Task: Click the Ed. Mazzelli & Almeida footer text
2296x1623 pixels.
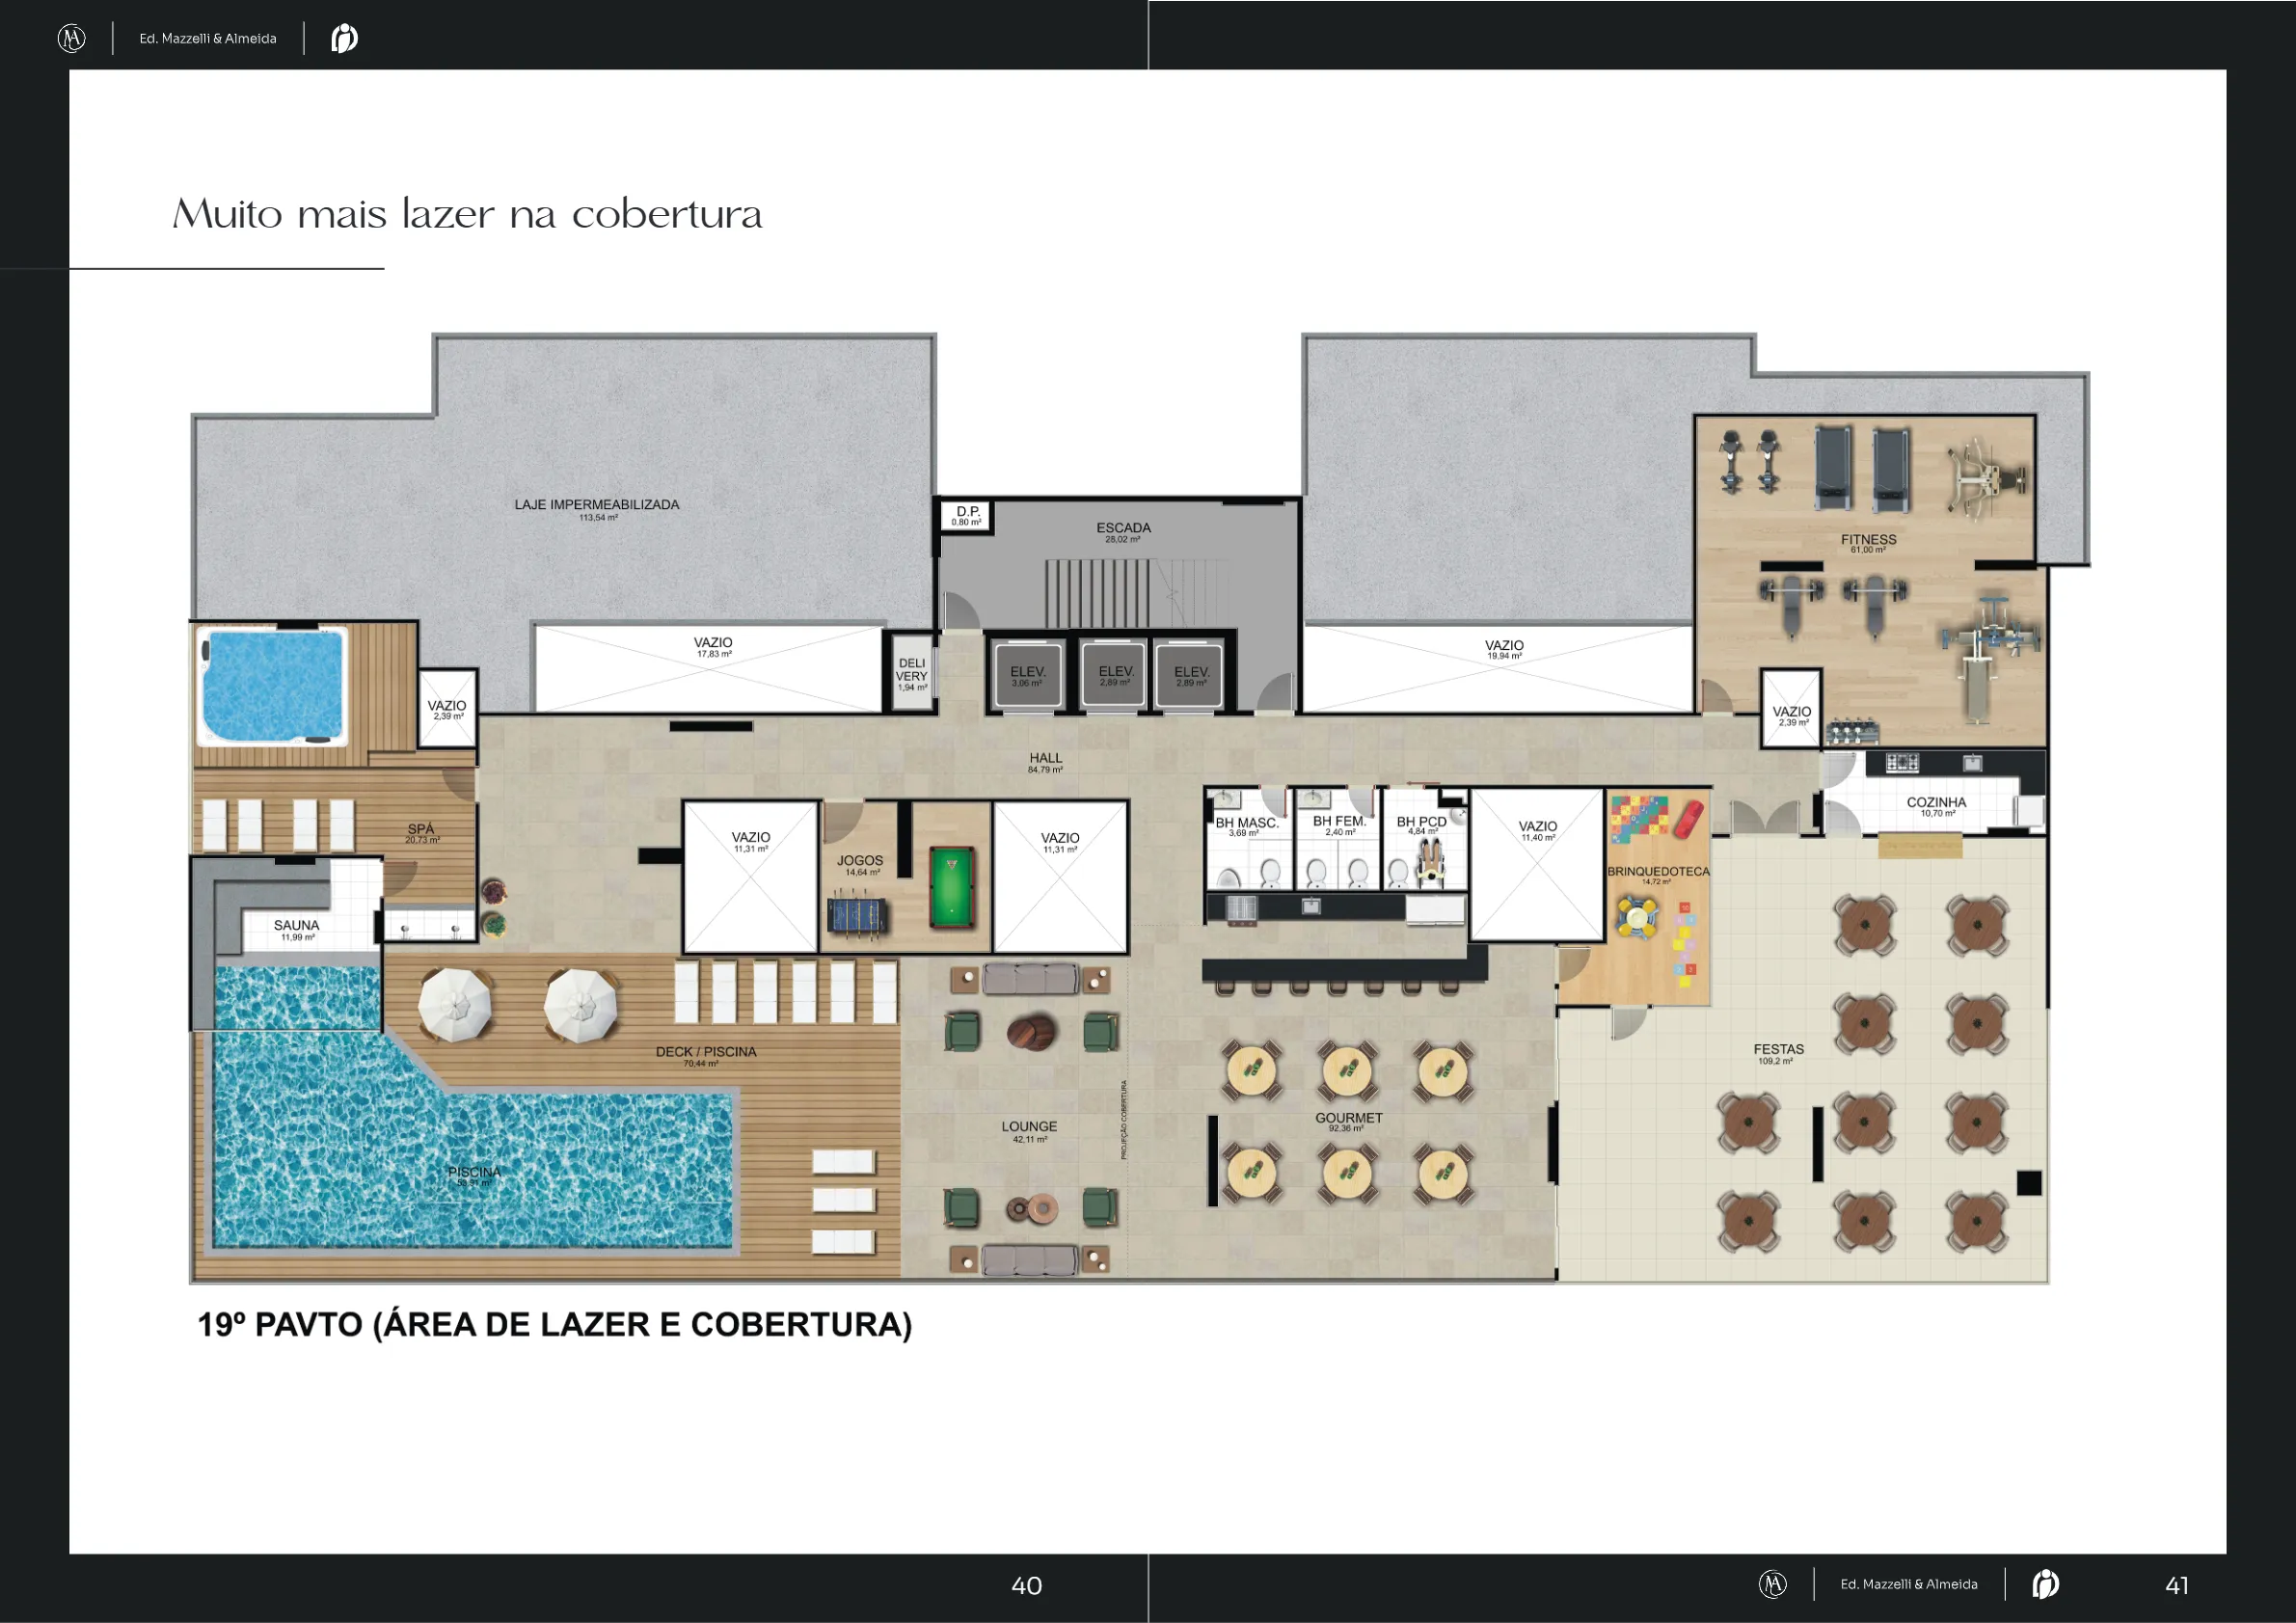Action: [1908, 1584]
